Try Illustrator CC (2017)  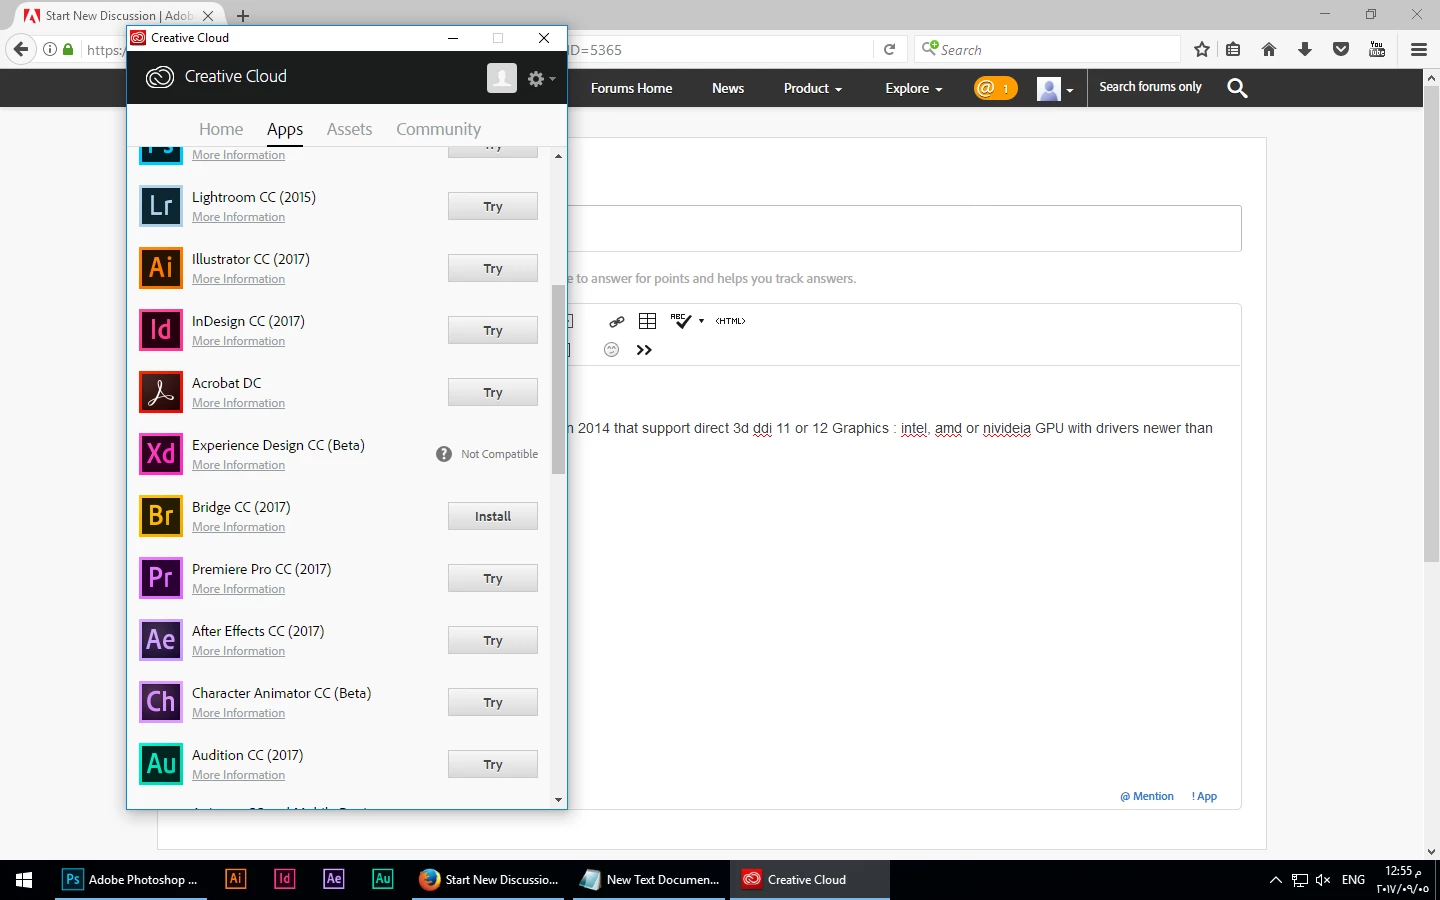coord(493,268)
